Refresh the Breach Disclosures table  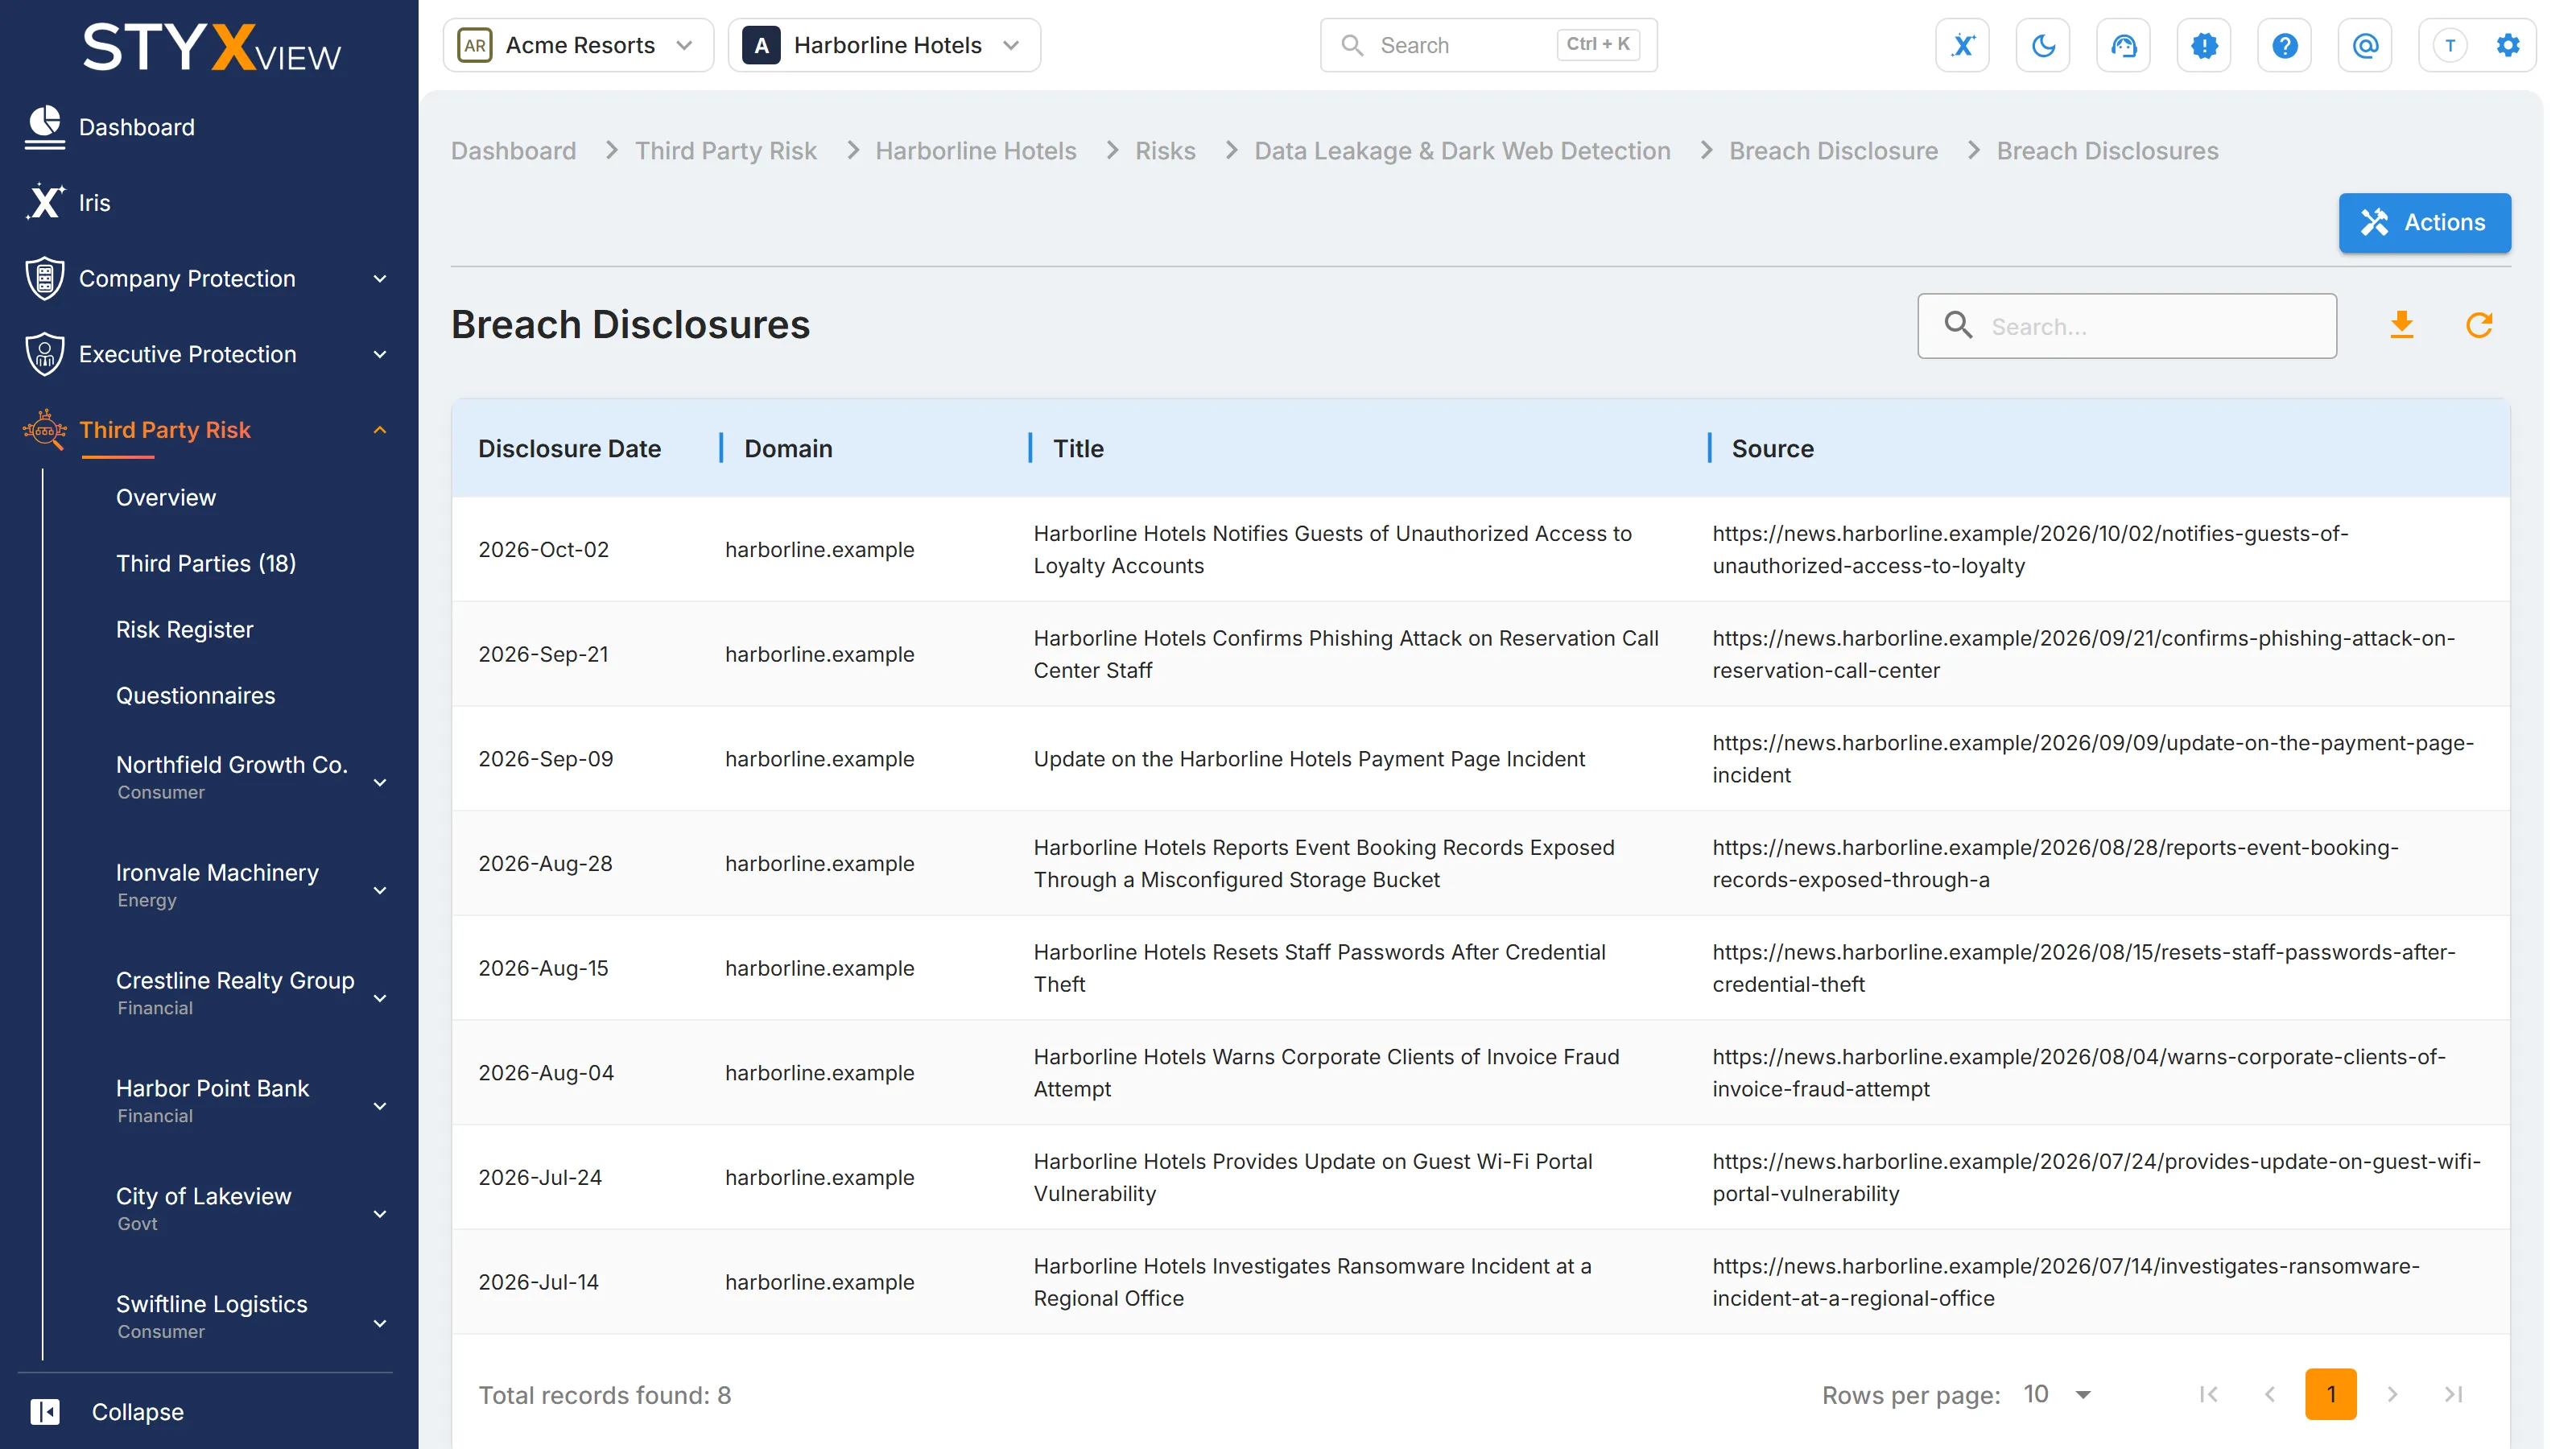[x=2478, y=325]
